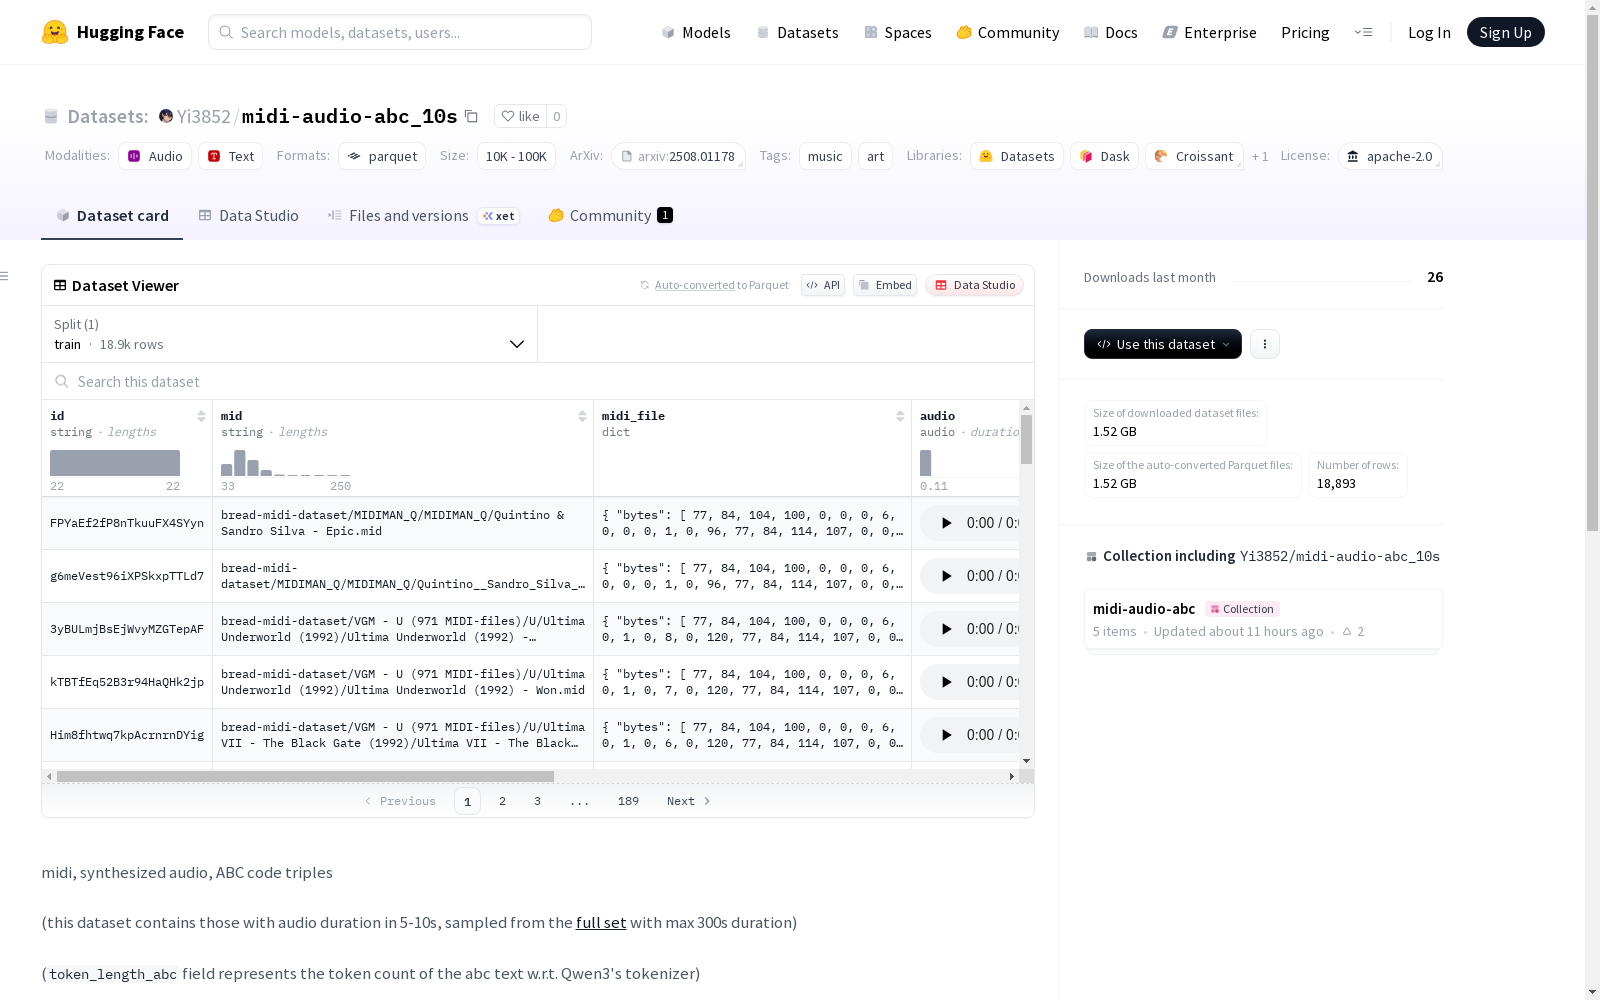
Task: Select the parquet format tag
Action: 382,156
